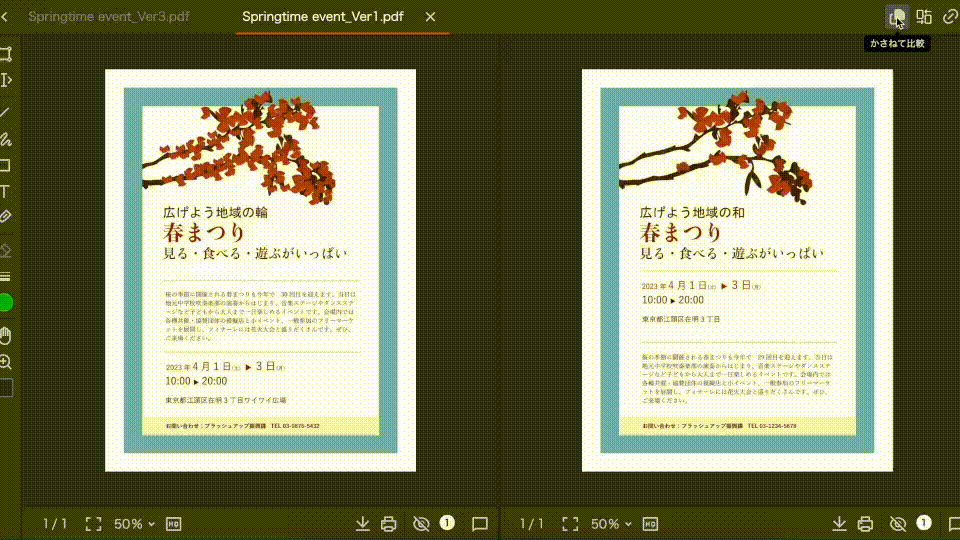Click the right flyer page preview
This screenshot has width=960, height=540.
click(737, 270)
